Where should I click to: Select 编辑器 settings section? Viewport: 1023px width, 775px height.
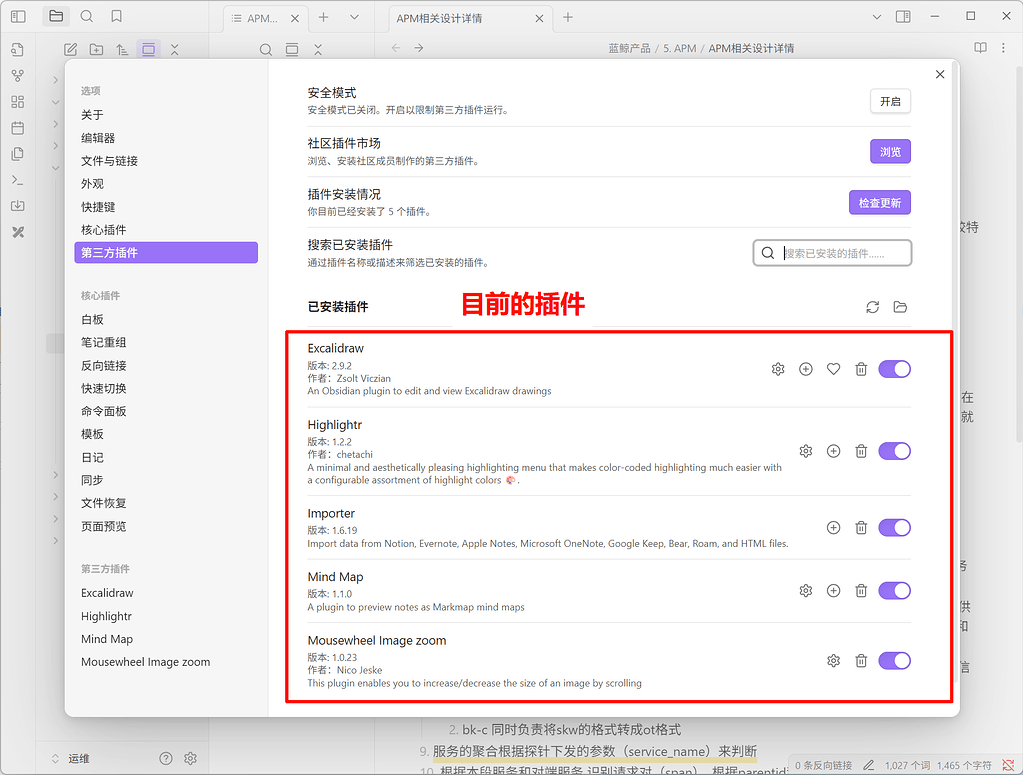click(166, 138)
